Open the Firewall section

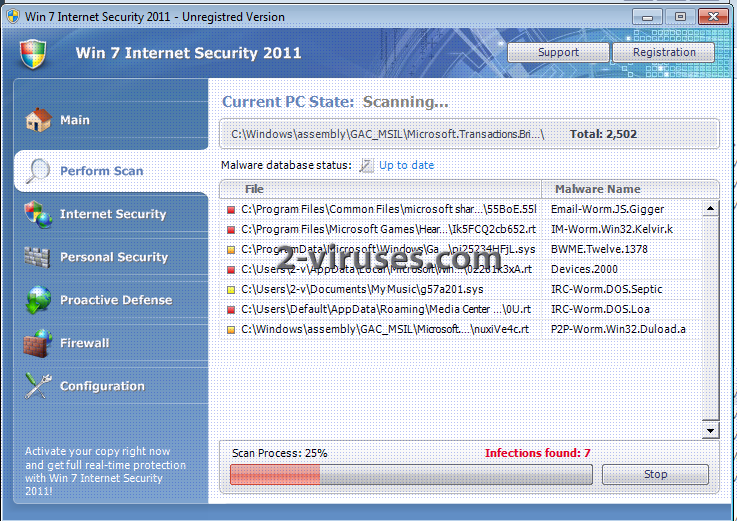(x=112, y=343)
